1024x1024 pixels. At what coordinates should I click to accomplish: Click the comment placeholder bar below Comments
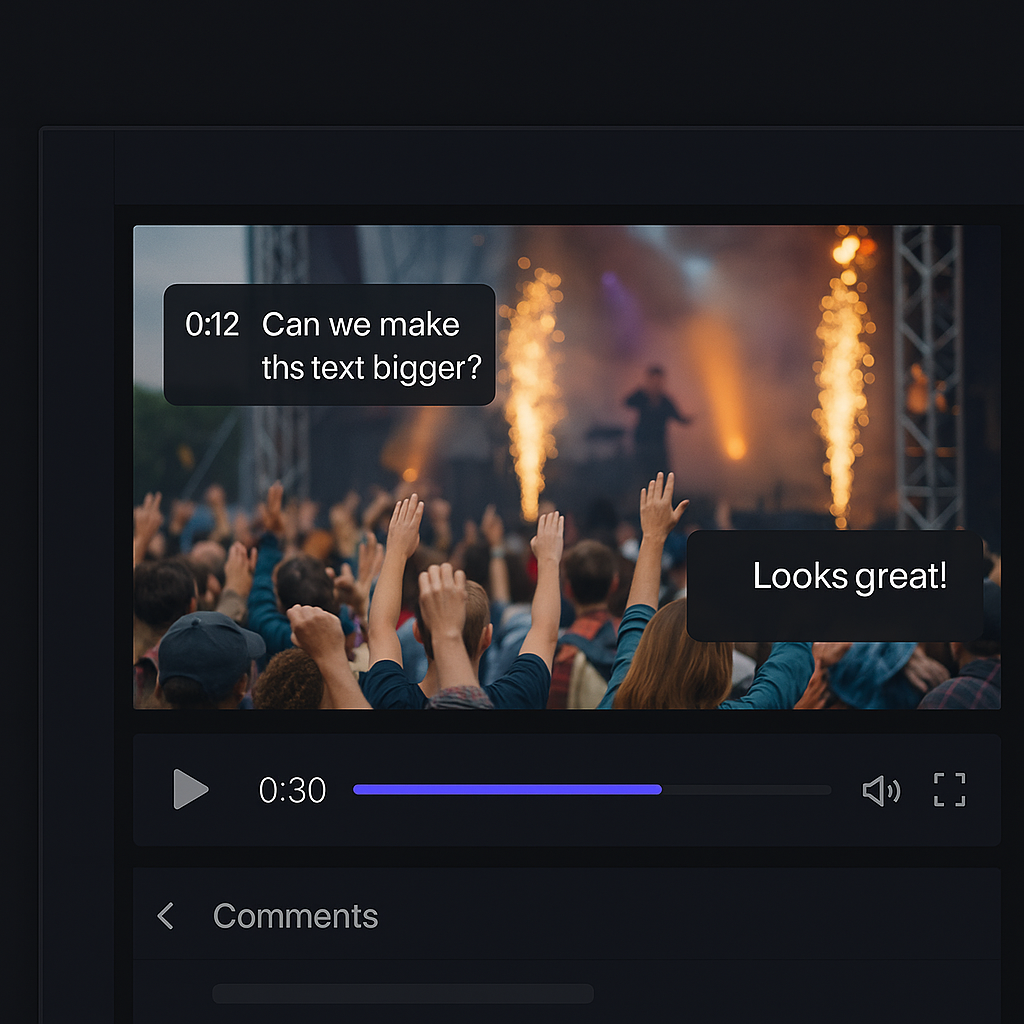pos(403,993)
